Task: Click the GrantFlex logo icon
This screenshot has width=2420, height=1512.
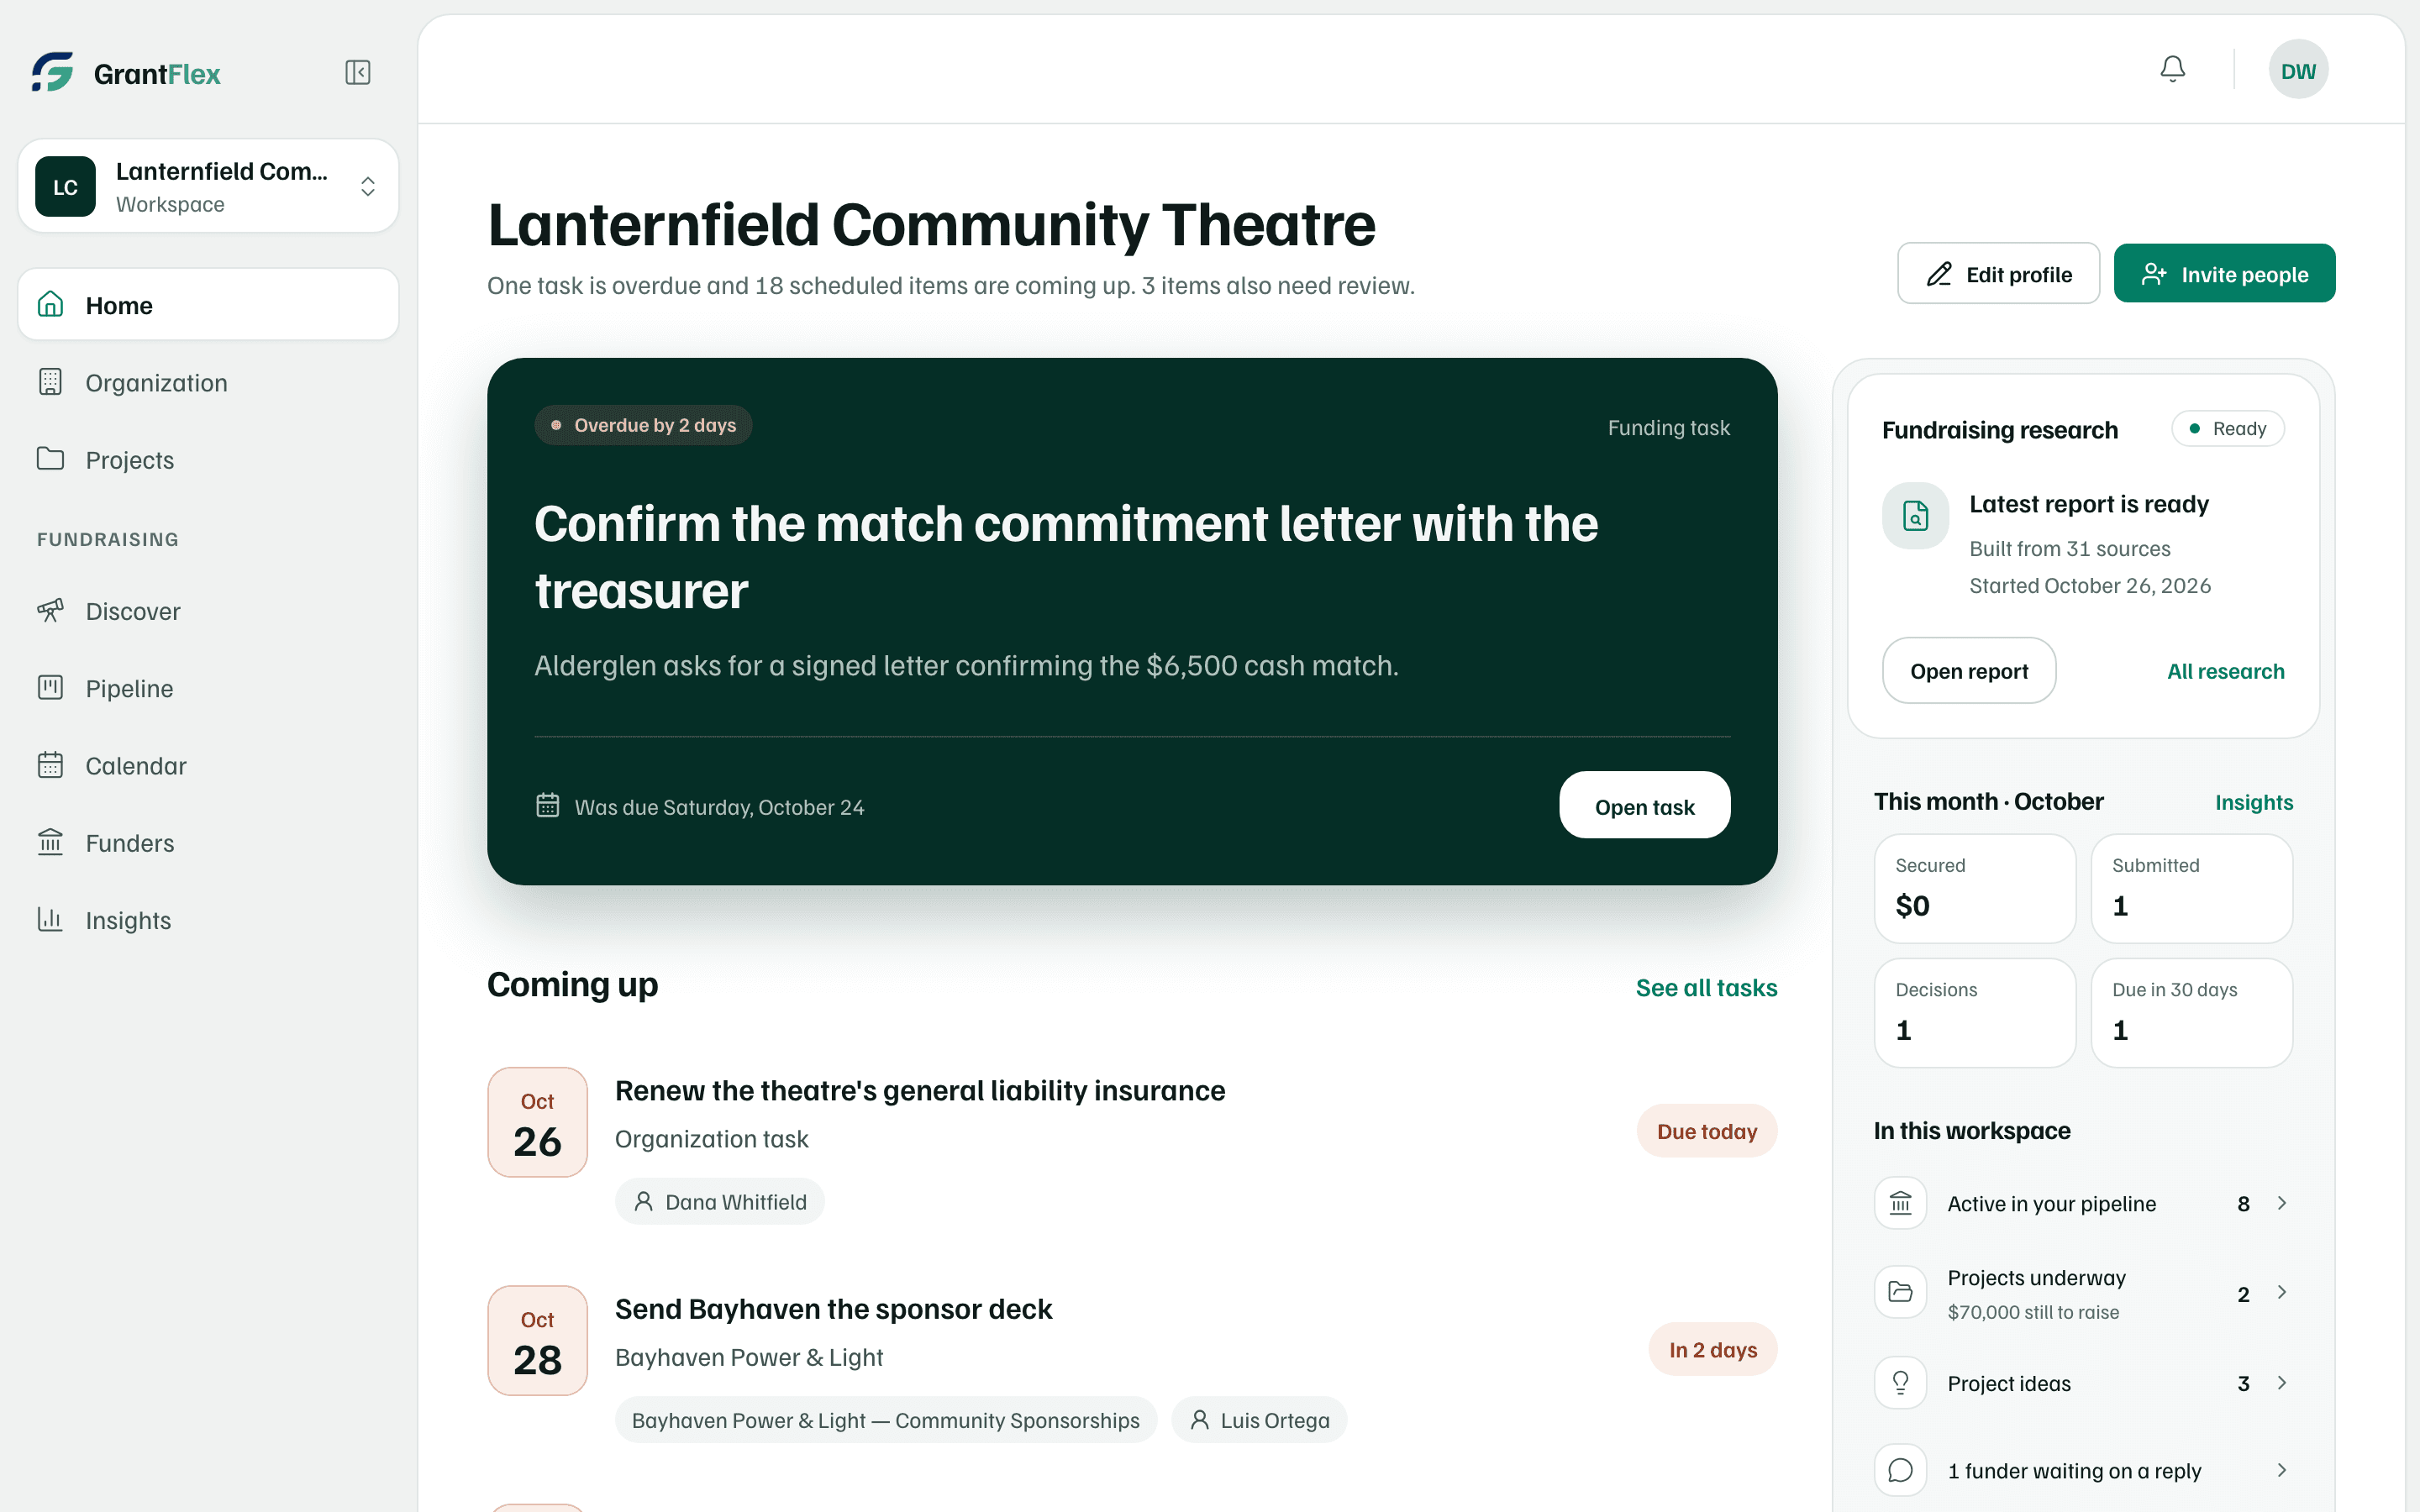Action: [53, 72]
